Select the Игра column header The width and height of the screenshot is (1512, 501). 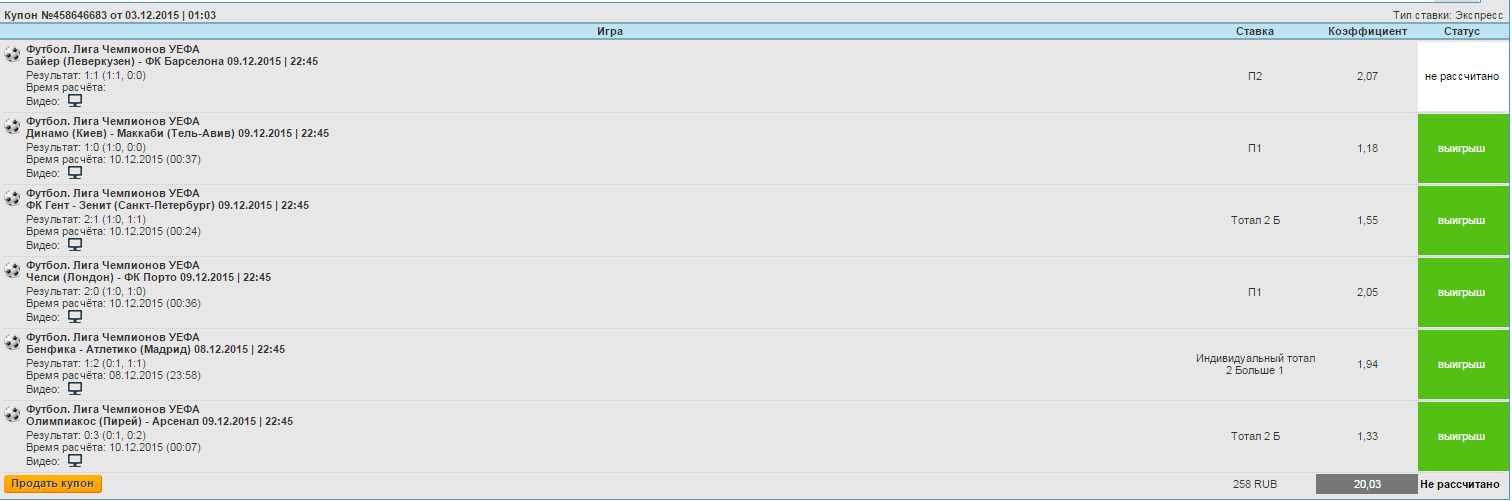coord(610,32)
